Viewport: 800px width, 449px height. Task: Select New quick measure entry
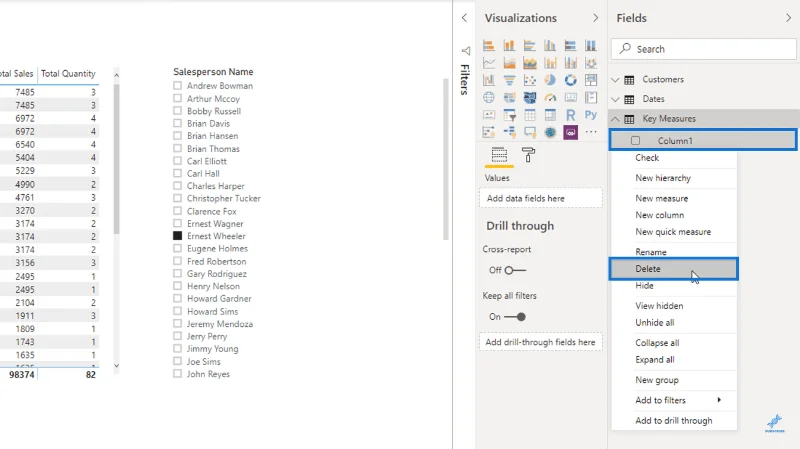tap(673, 232)
